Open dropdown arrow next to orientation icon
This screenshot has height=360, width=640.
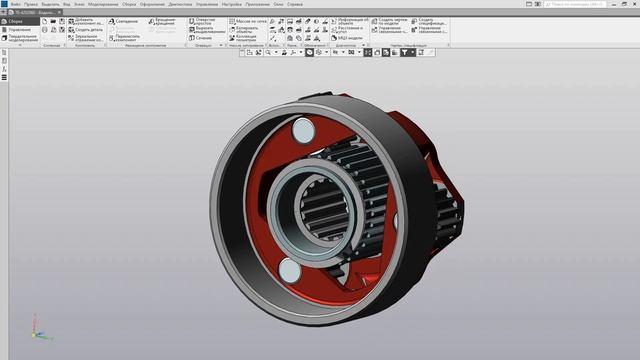pos(301,52)
